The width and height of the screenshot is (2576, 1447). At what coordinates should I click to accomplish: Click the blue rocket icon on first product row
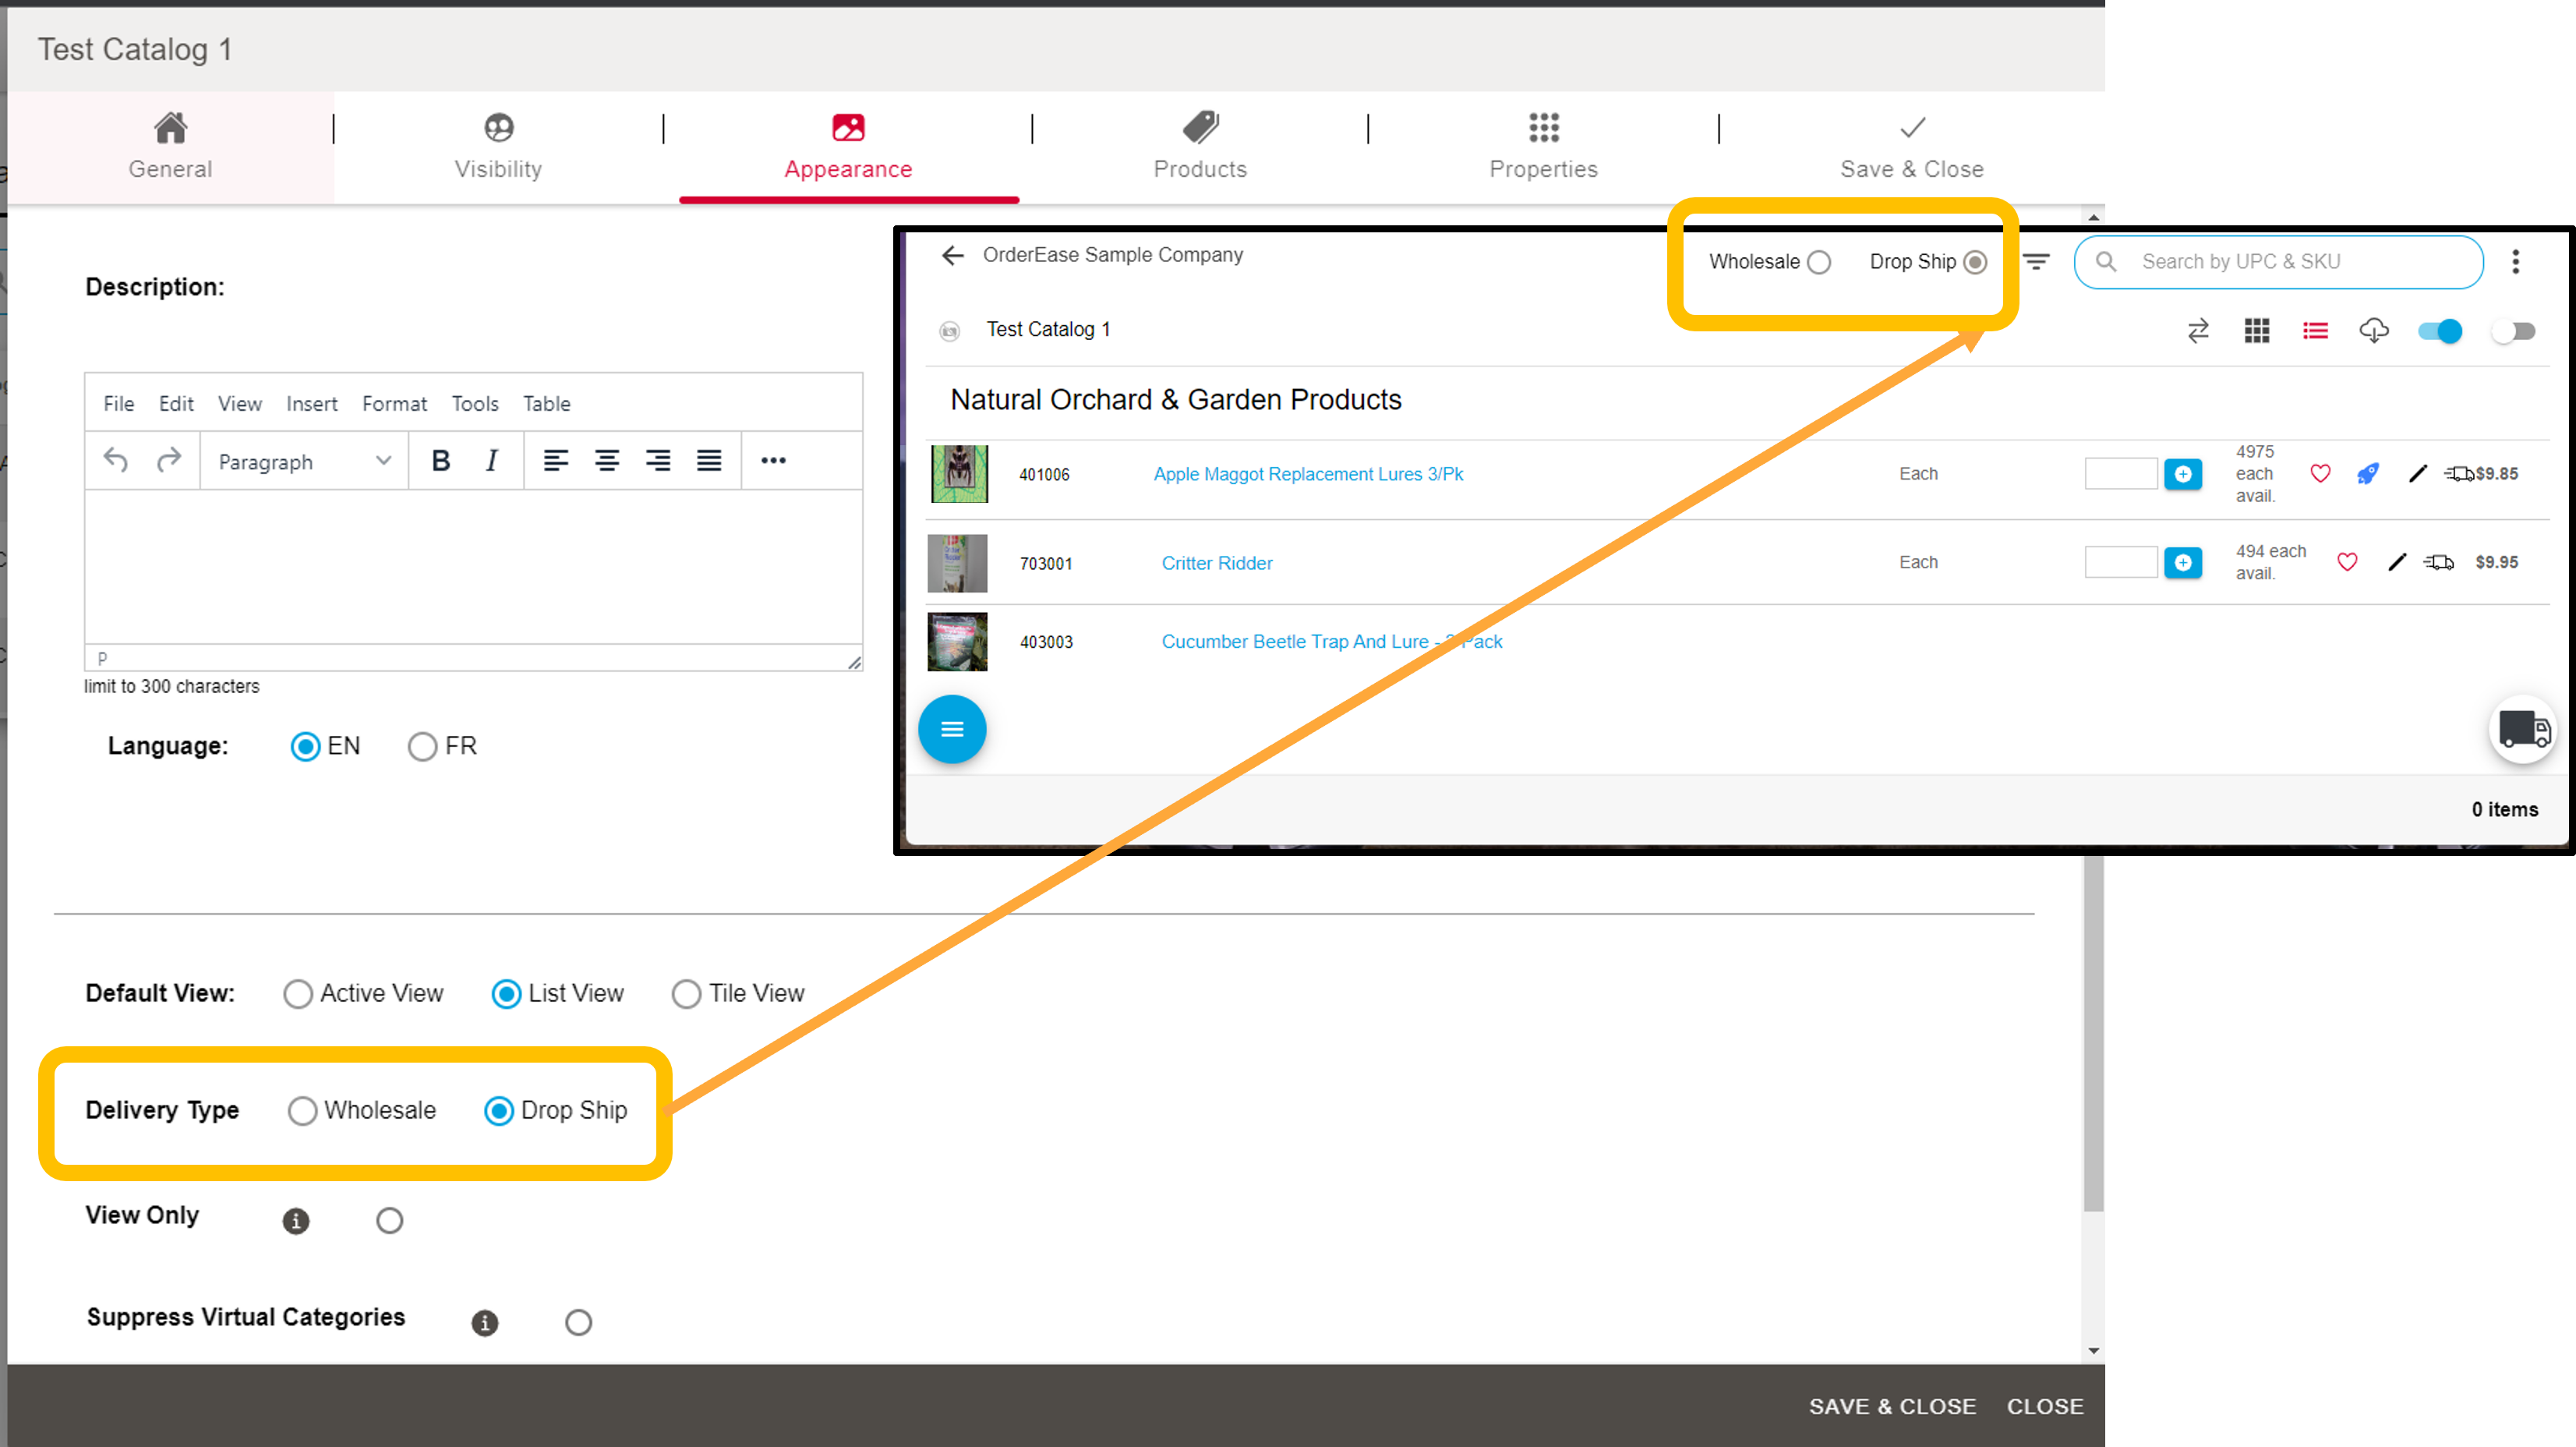pyautogui.click(x=2368, y=473)
